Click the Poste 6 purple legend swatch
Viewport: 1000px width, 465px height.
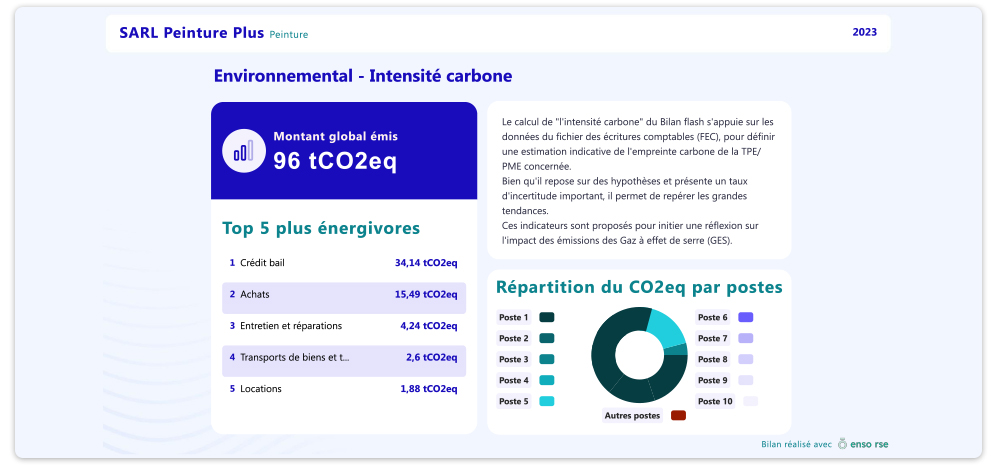tap(746, 317)
